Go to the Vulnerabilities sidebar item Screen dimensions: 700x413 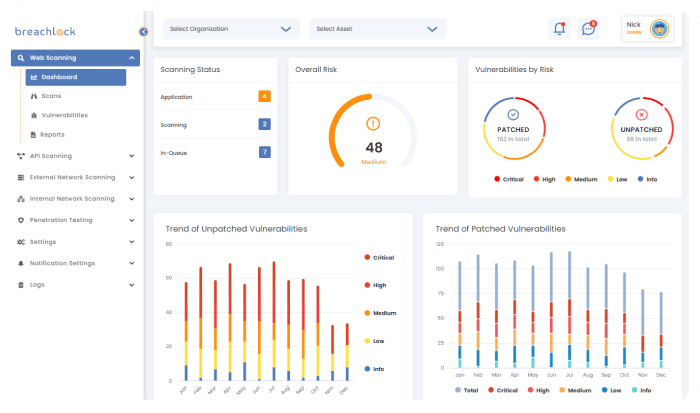point(64,115)
